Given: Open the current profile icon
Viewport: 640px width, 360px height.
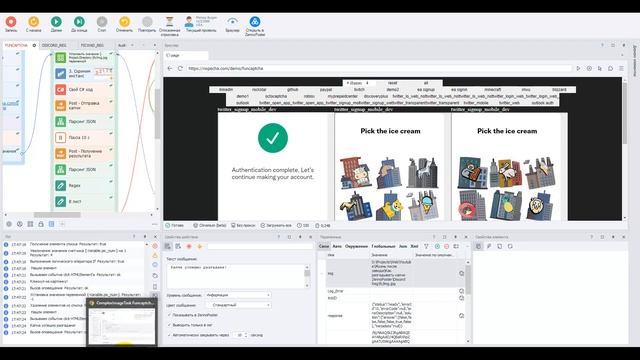Looking at the screenshot, I should pos(189,22).
